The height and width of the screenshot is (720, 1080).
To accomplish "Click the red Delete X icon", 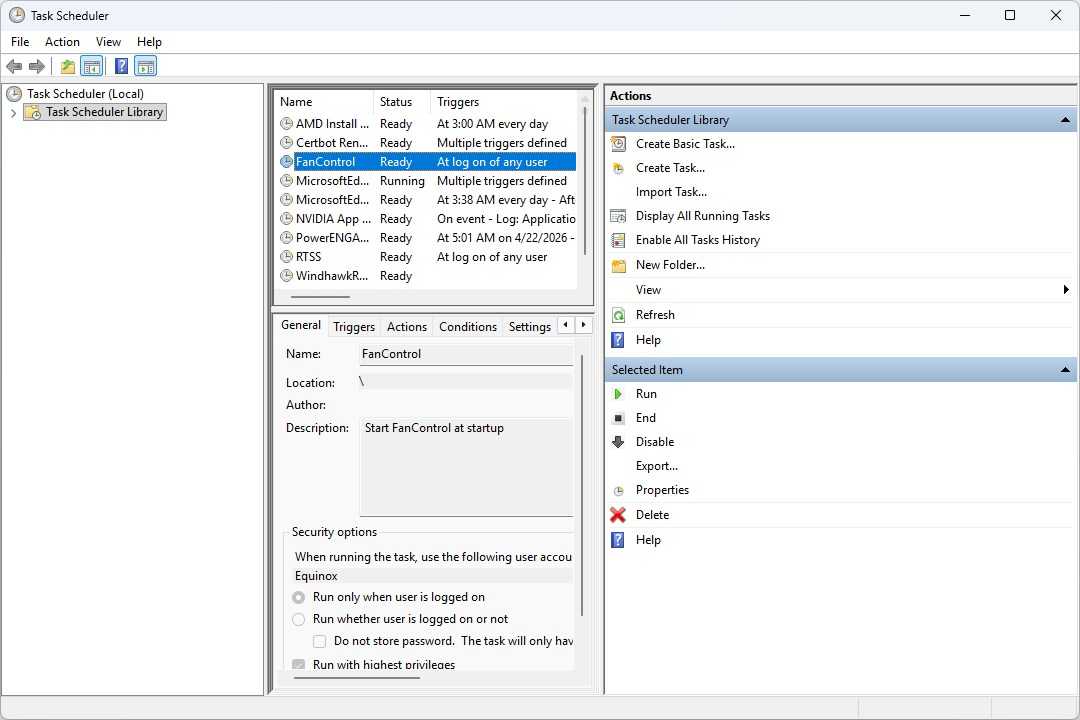I will 618,515.
